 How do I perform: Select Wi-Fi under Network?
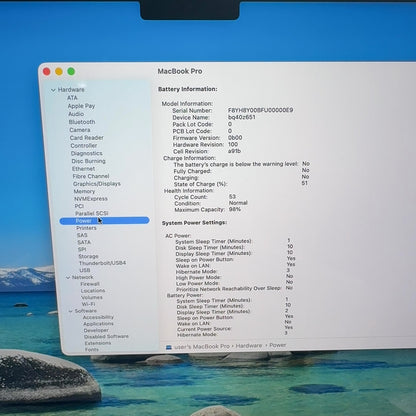(x=89, y=304)
